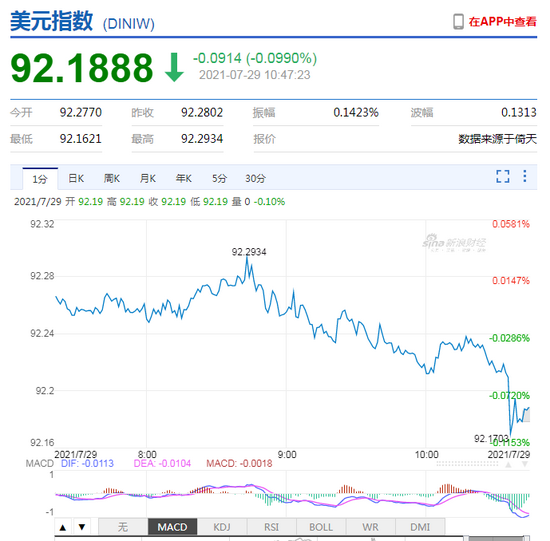Click the 92.2934 peak on chart
550x541 pixels.
click(247, 257)
